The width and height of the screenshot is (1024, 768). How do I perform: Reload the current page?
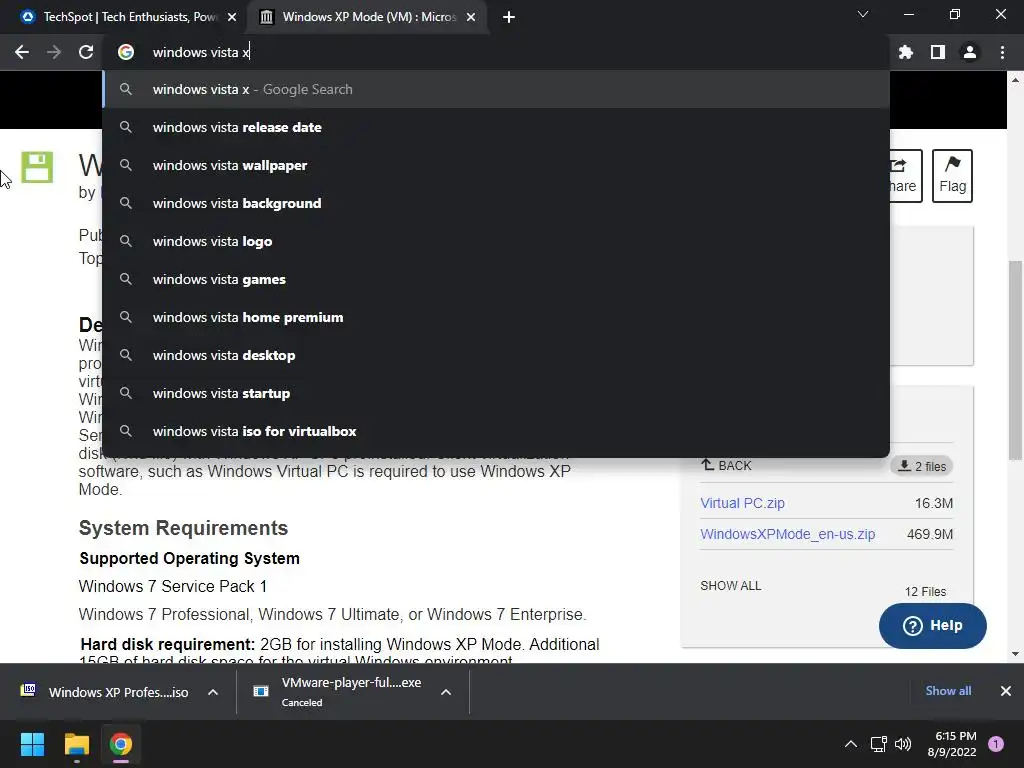(x=86, y=52)
